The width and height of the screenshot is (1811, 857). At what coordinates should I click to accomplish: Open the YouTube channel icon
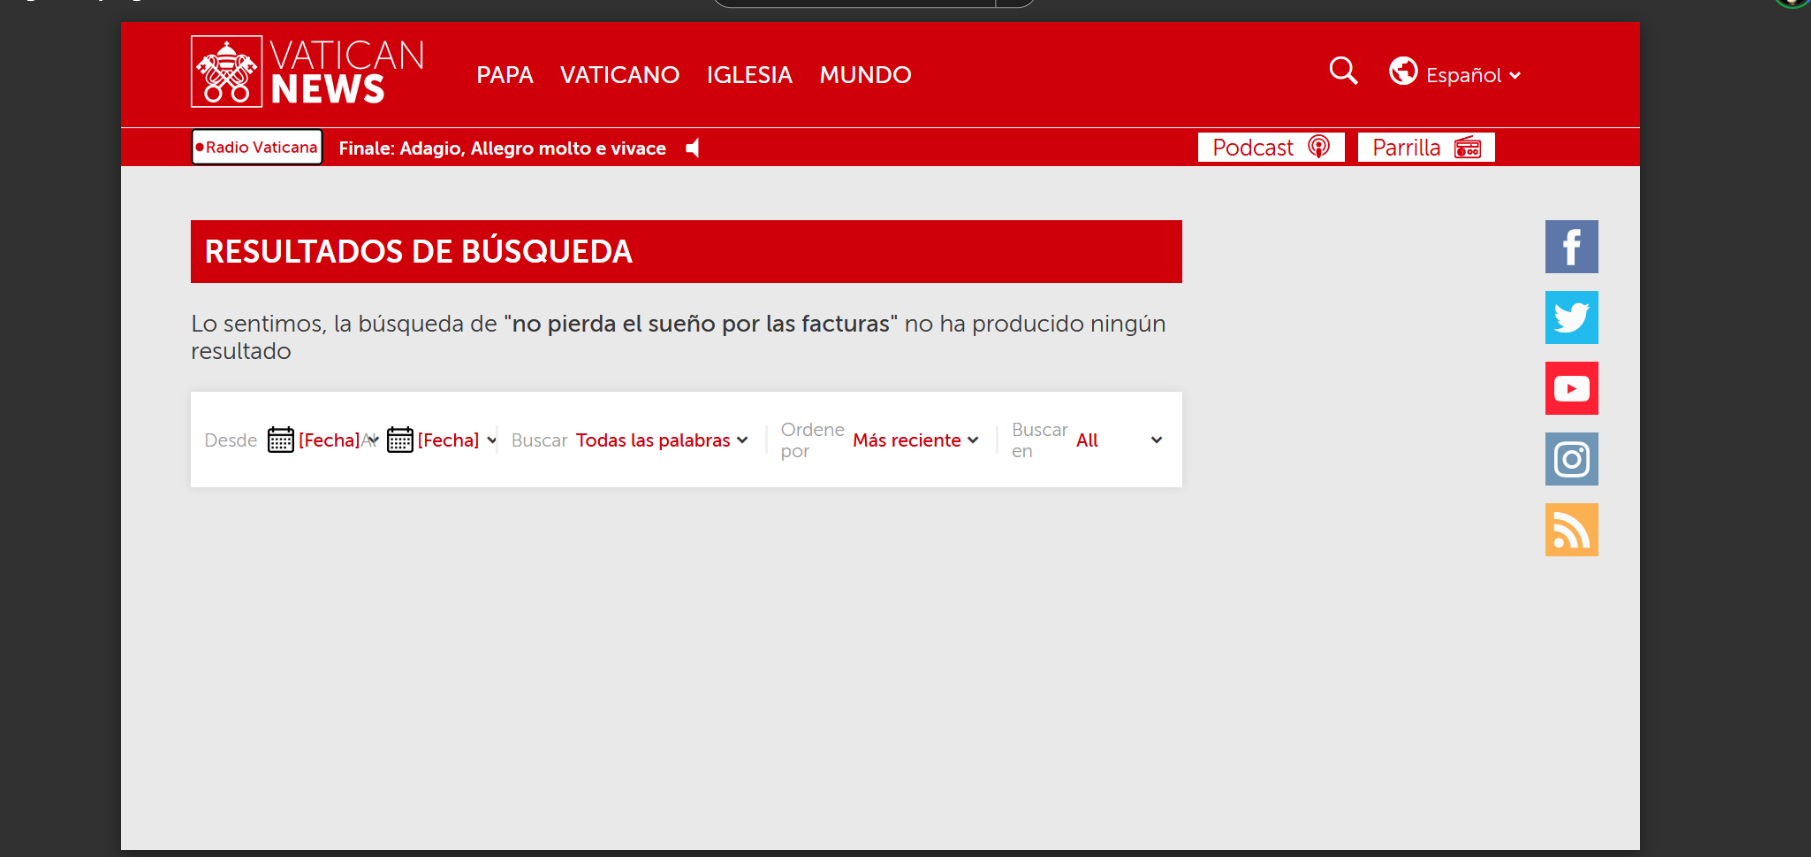[x=1571, y=388]
